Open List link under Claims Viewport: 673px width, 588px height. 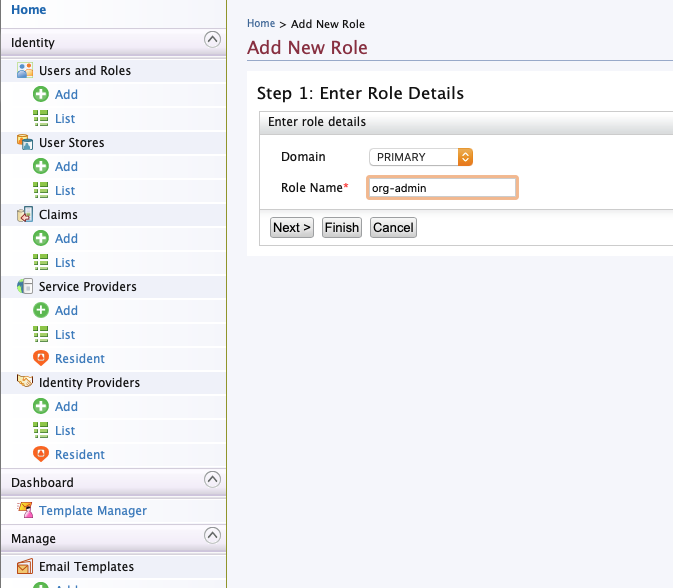coord(65,263)
